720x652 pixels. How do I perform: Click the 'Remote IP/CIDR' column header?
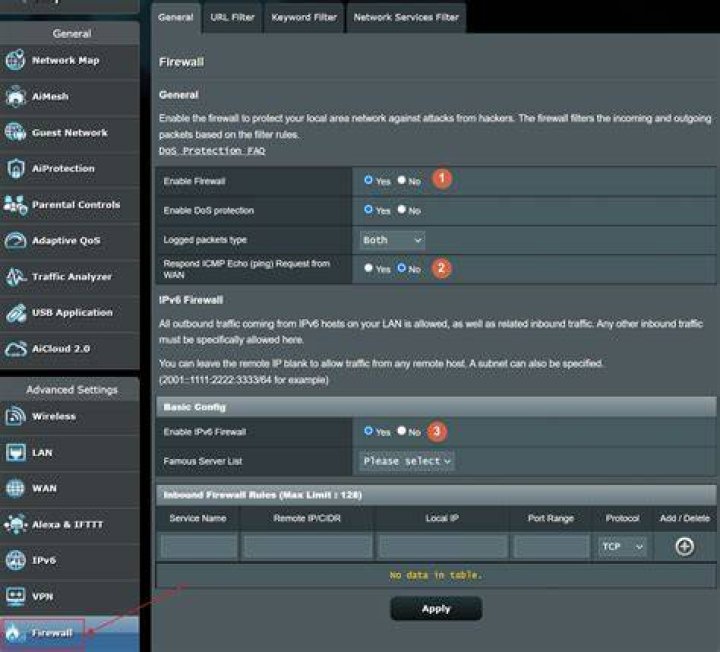click(307, 518)
